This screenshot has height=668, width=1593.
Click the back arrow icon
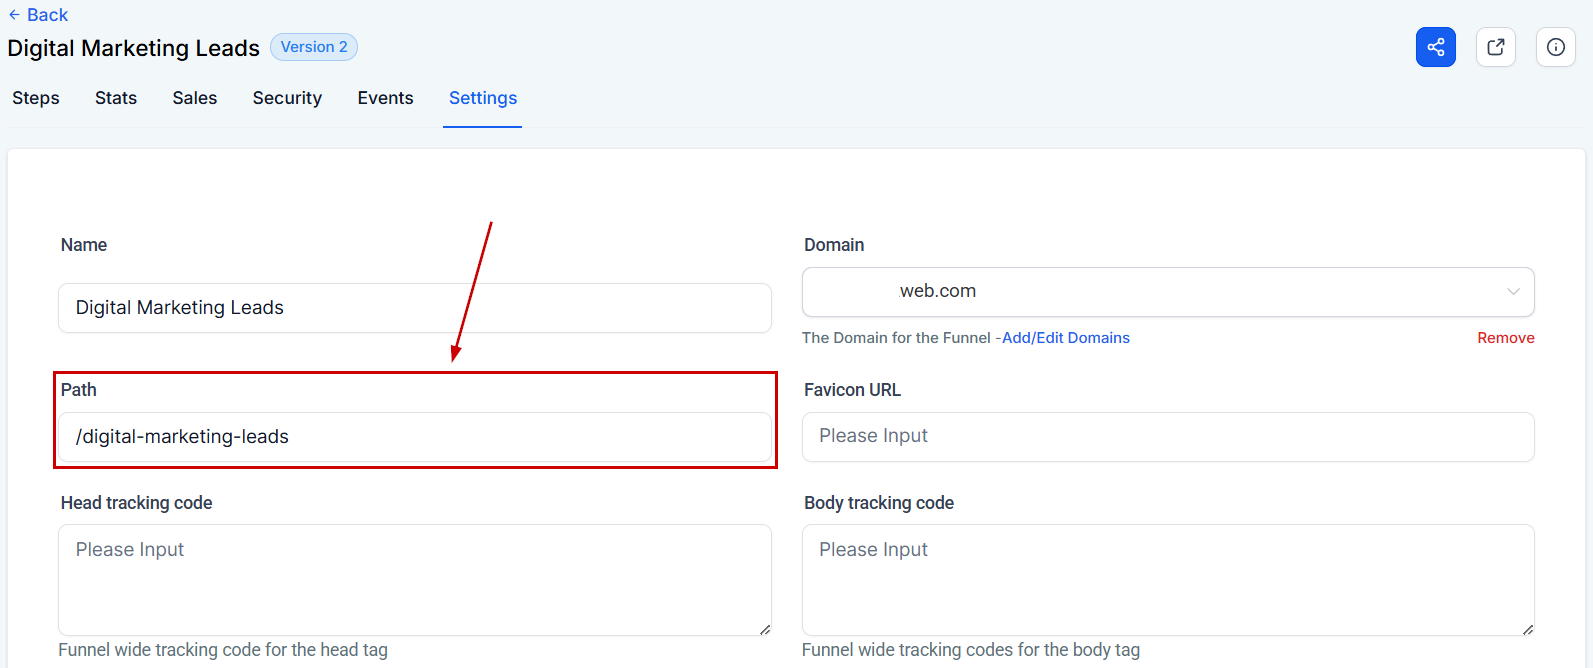coord(14,15)
